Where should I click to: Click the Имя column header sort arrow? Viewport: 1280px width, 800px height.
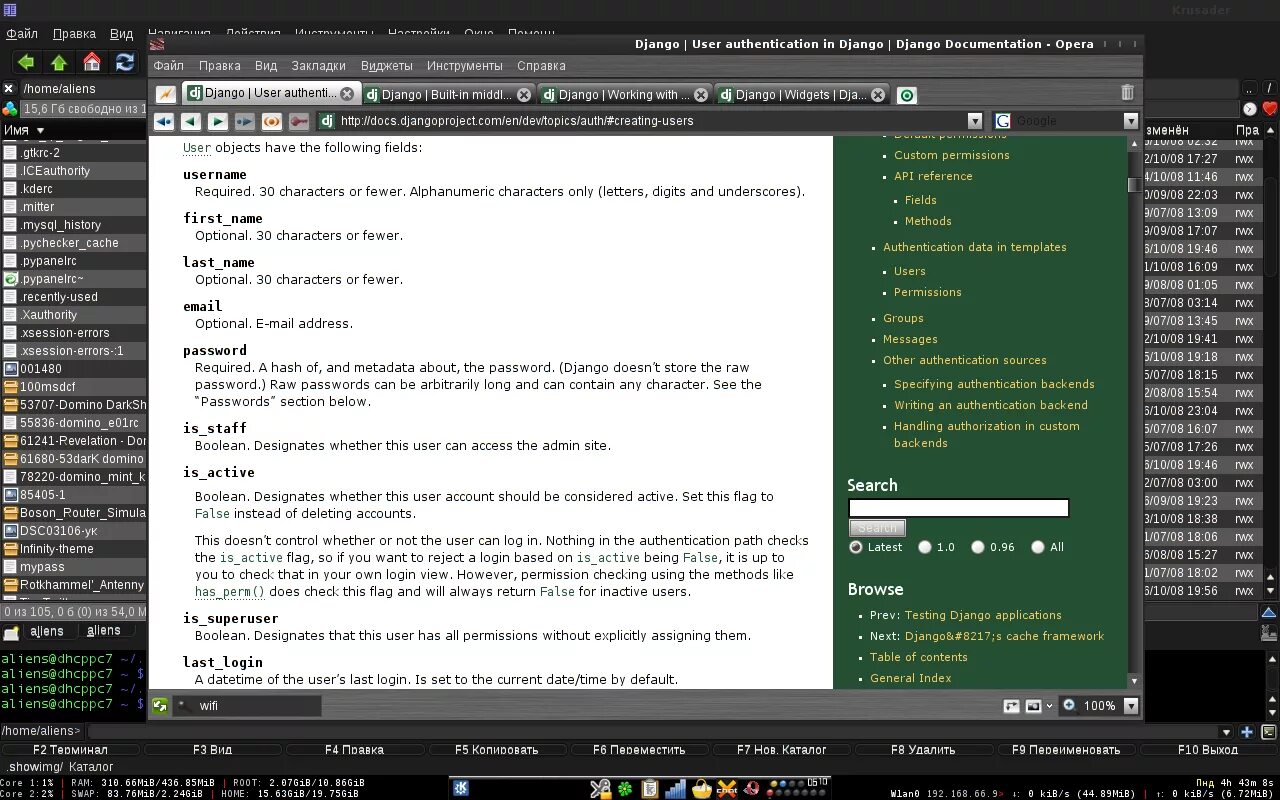[41, 131]
